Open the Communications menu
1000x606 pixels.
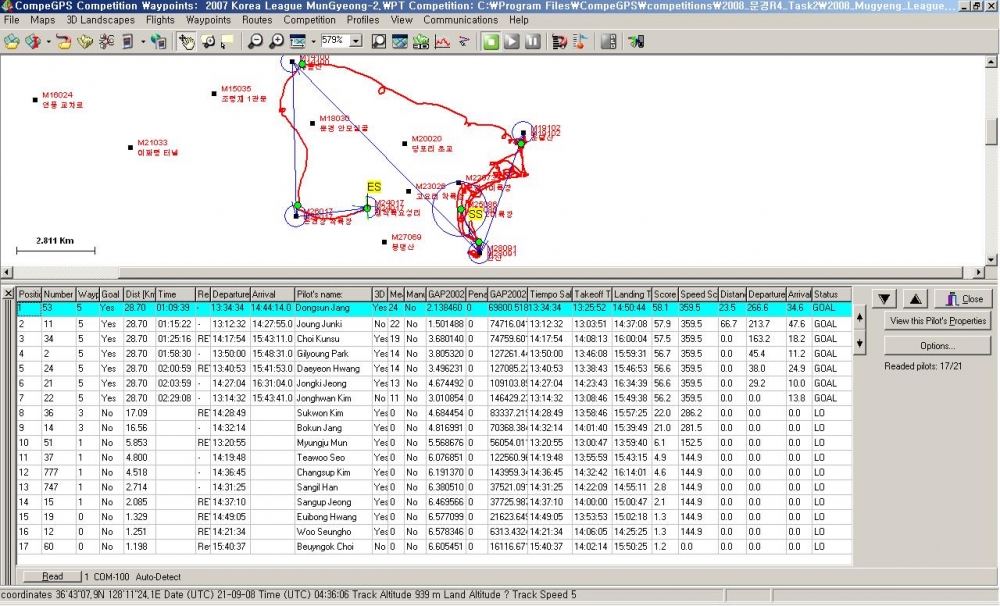click(460, 20)
